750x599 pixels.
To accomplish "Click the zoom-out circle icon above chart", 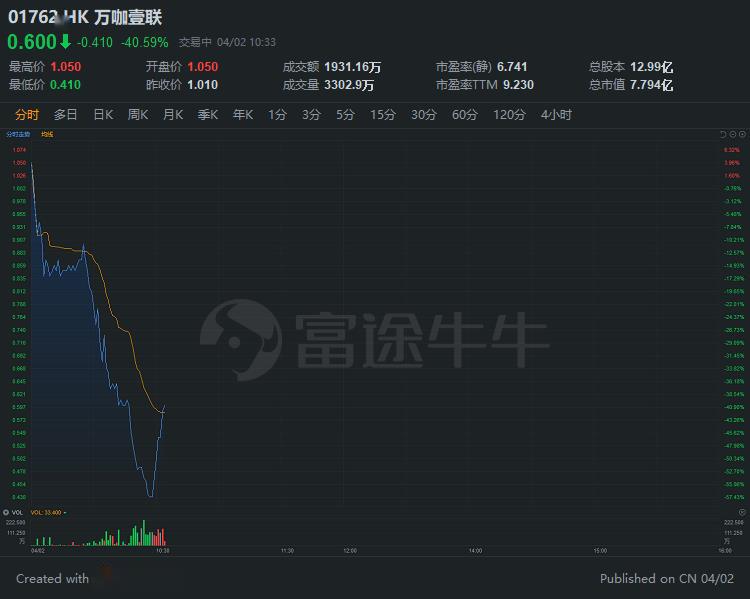I will pyautogui.click(x=733, y=134).
